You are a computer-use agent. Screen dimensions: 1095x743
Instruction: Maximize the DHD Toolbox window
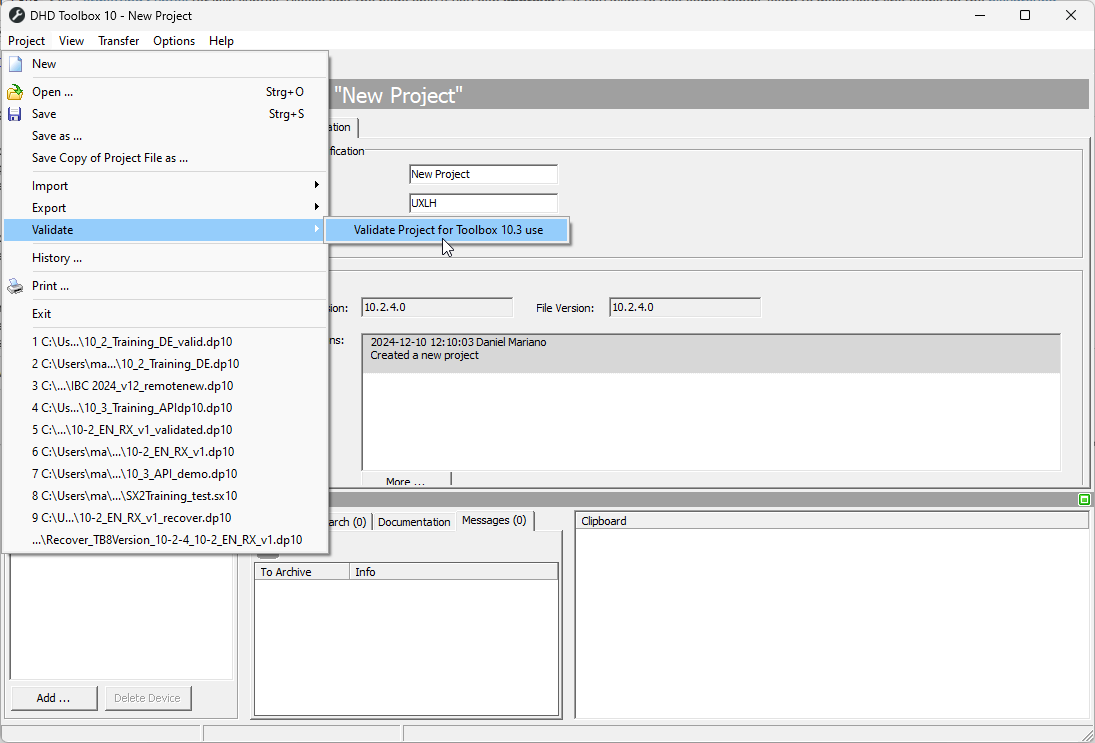coord(1025,15)
